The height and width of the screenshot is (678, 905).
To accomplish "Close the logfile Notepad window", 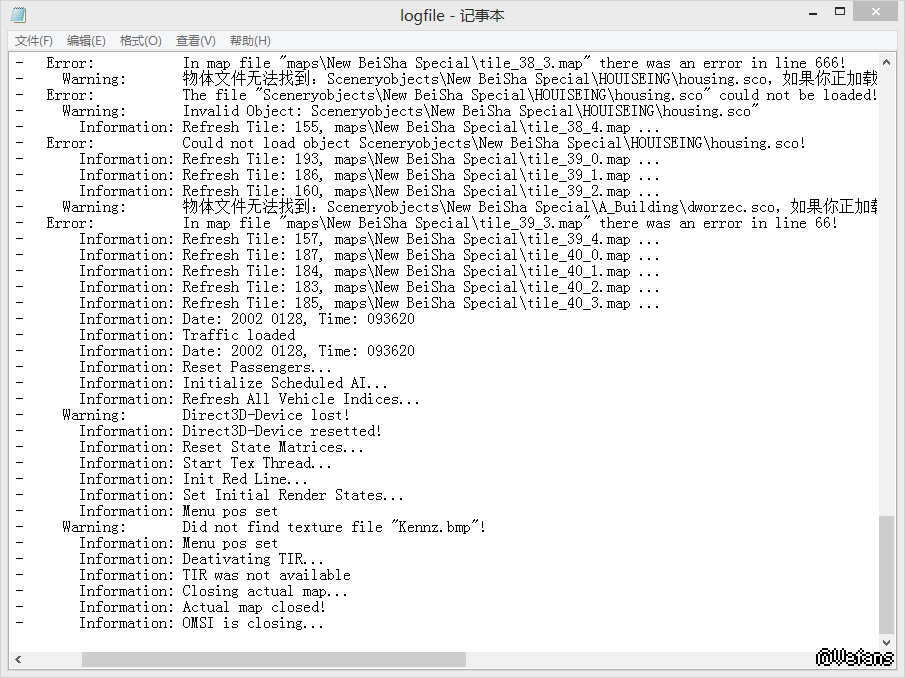I will pos(876,12).
